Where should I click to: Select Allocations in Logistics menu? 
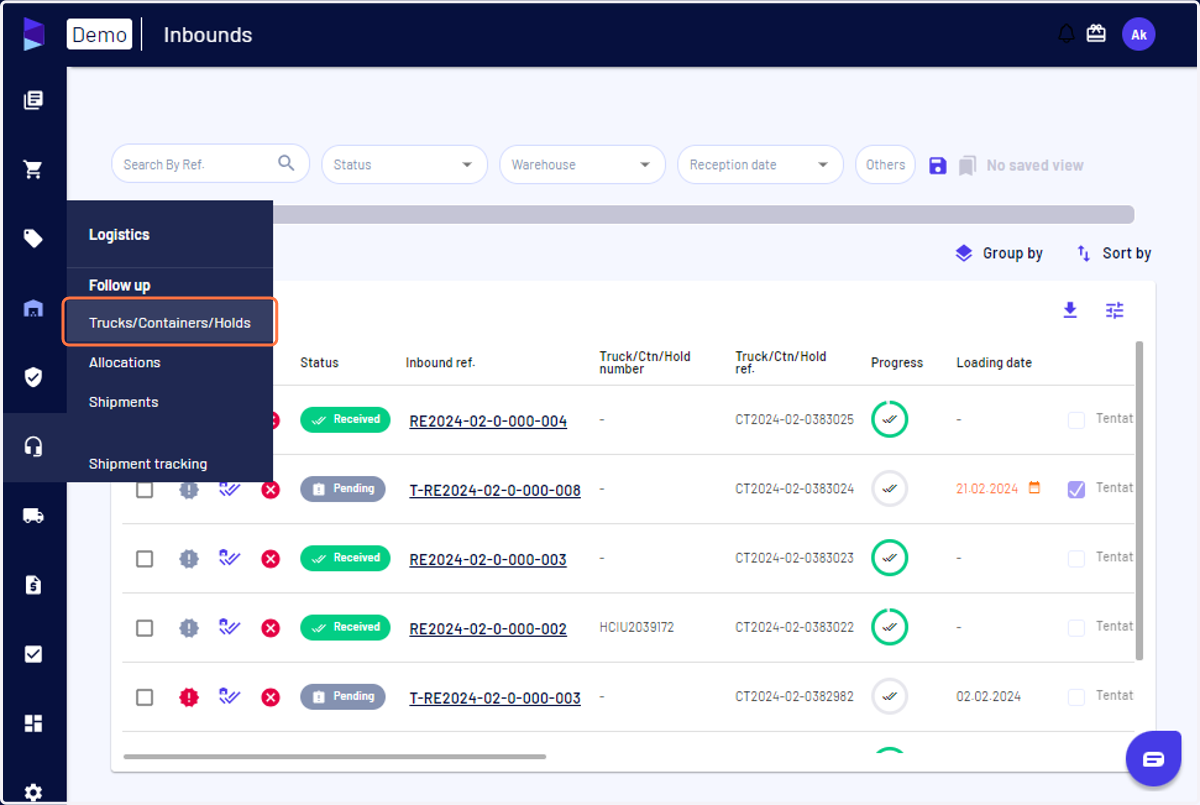[125, 362]
